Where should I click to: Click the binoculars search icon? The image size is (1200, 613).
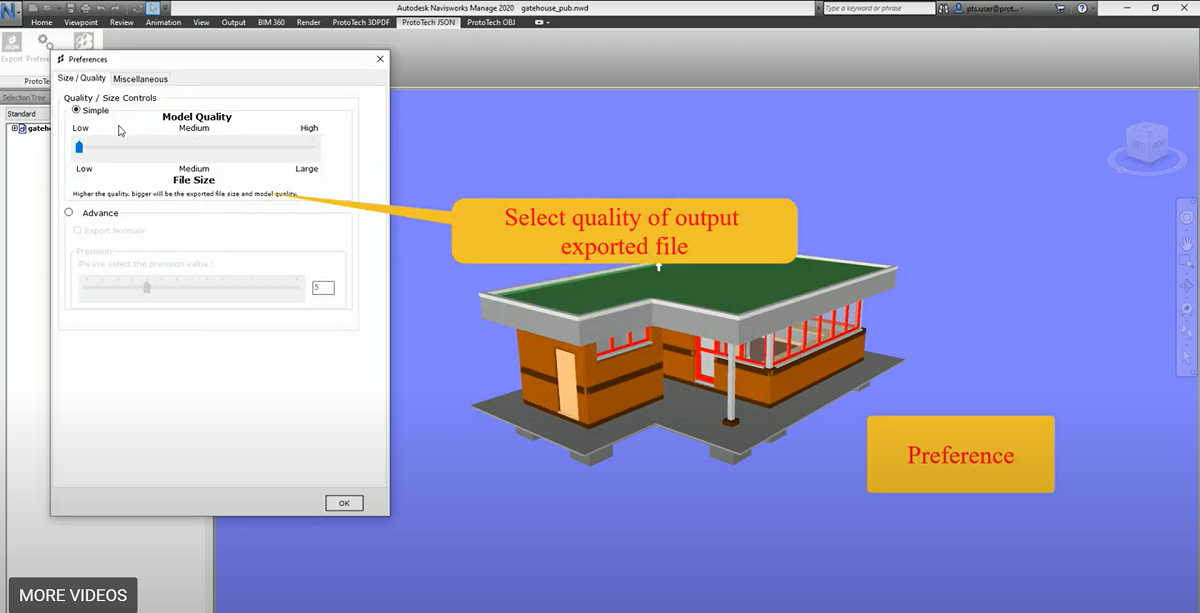coord(943,8)
